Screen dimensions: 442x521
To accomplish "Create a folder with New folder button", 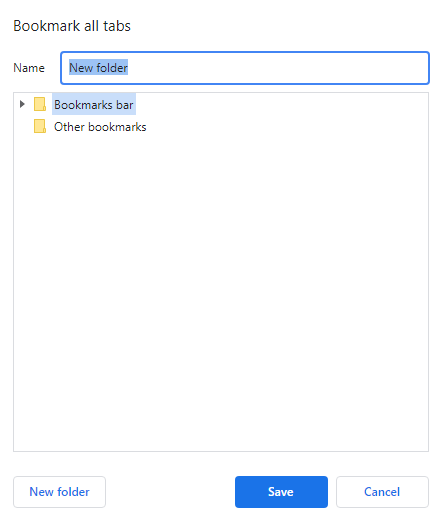I will pos(59,492).
